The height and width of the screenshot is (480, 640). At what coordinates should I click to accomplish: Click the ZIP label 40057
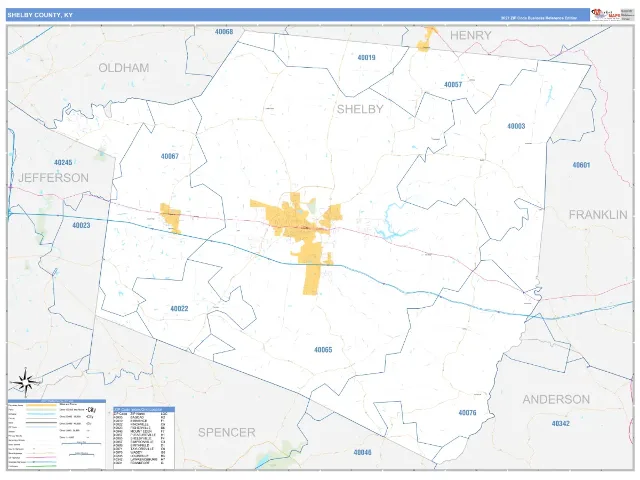(453, 84)
